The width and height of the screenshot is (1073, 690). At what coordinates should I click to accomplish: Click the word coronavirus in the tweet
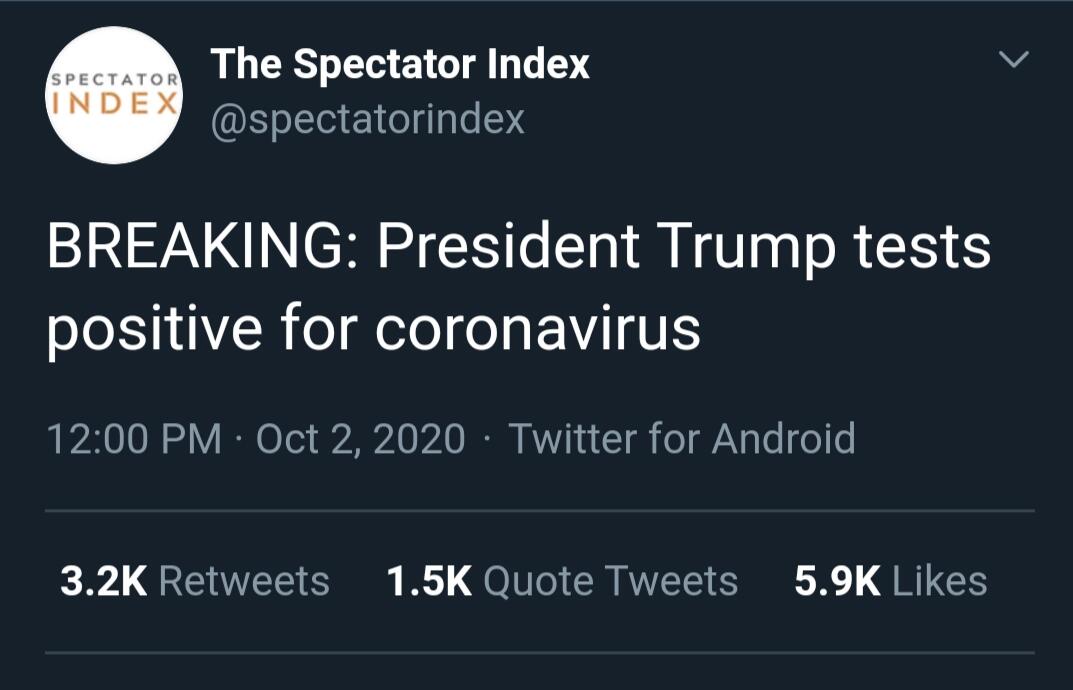click(x=538, y=329)
